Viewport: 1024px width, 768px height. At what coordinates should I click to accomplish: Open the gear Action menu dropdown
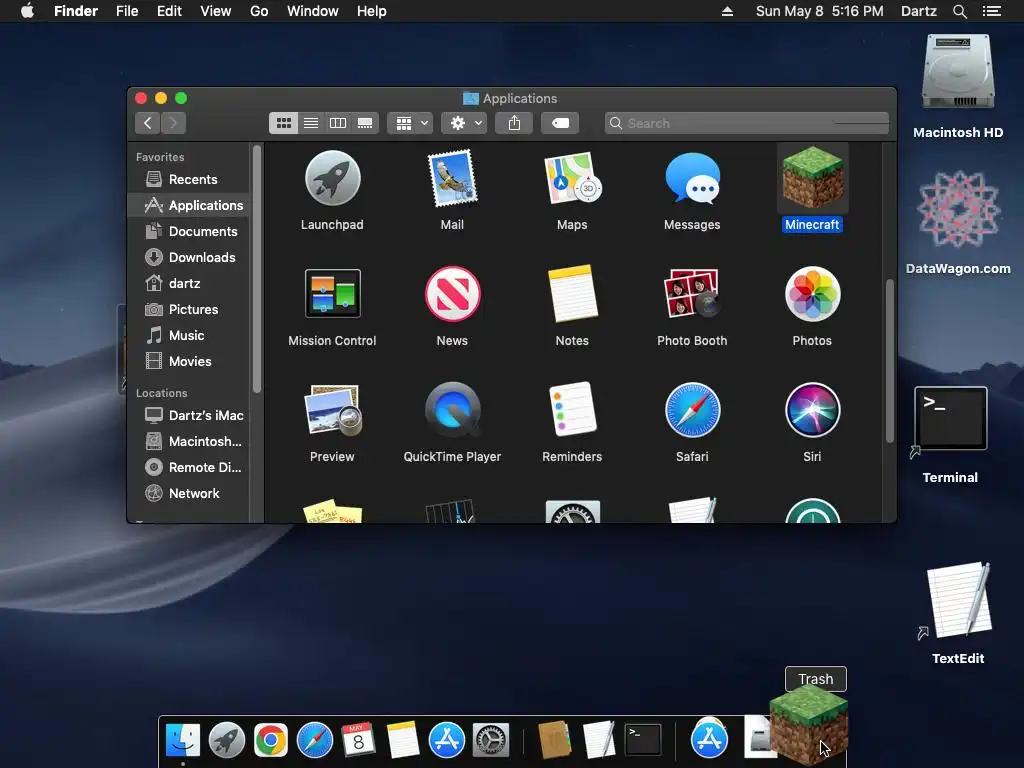464,123
